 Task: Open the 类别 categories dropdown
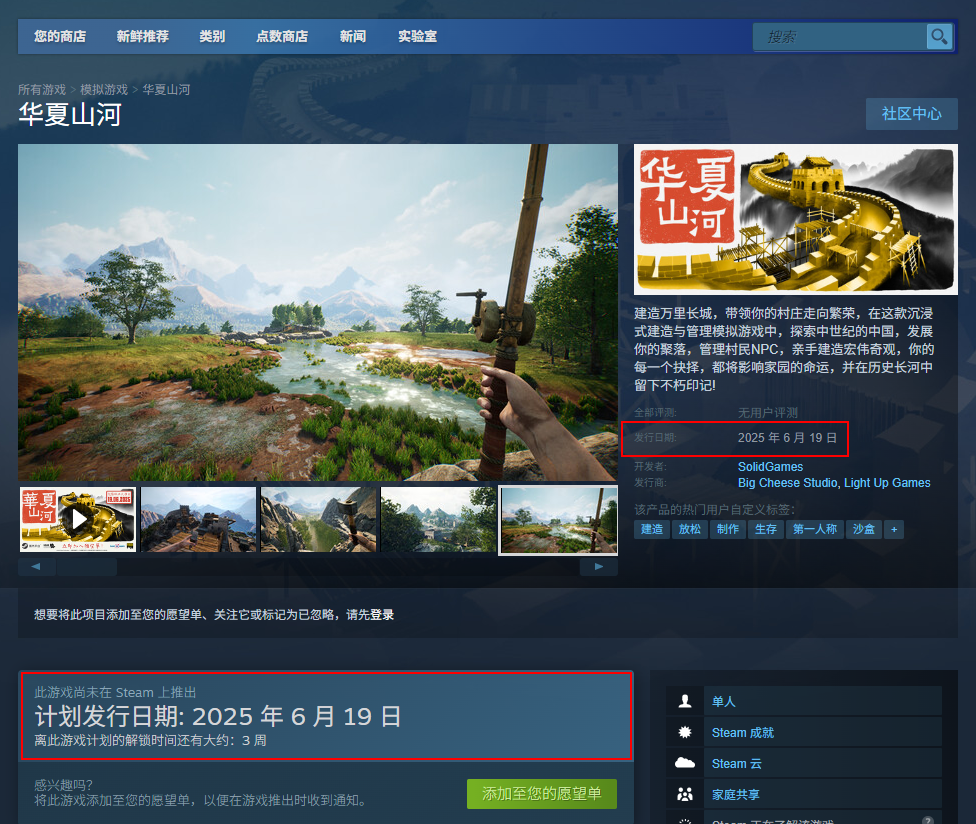coord(211,36)
